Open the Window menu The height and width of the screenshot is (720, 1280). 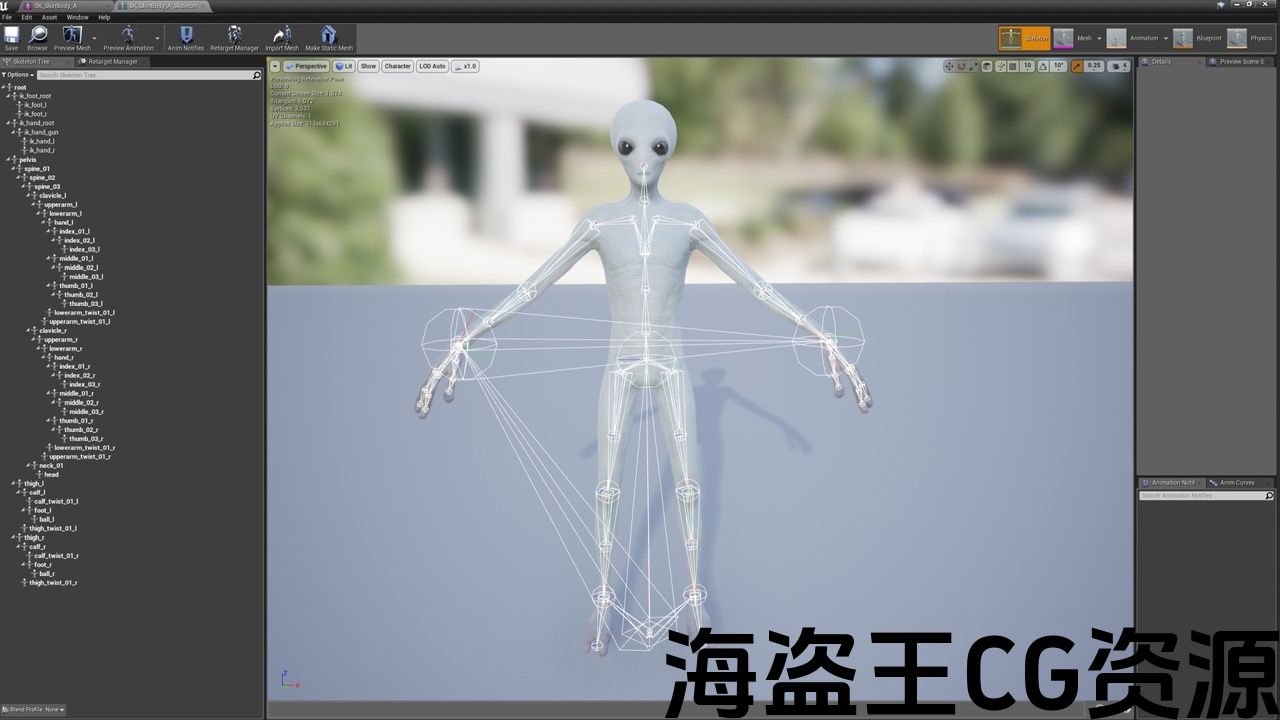click(77, 17)
